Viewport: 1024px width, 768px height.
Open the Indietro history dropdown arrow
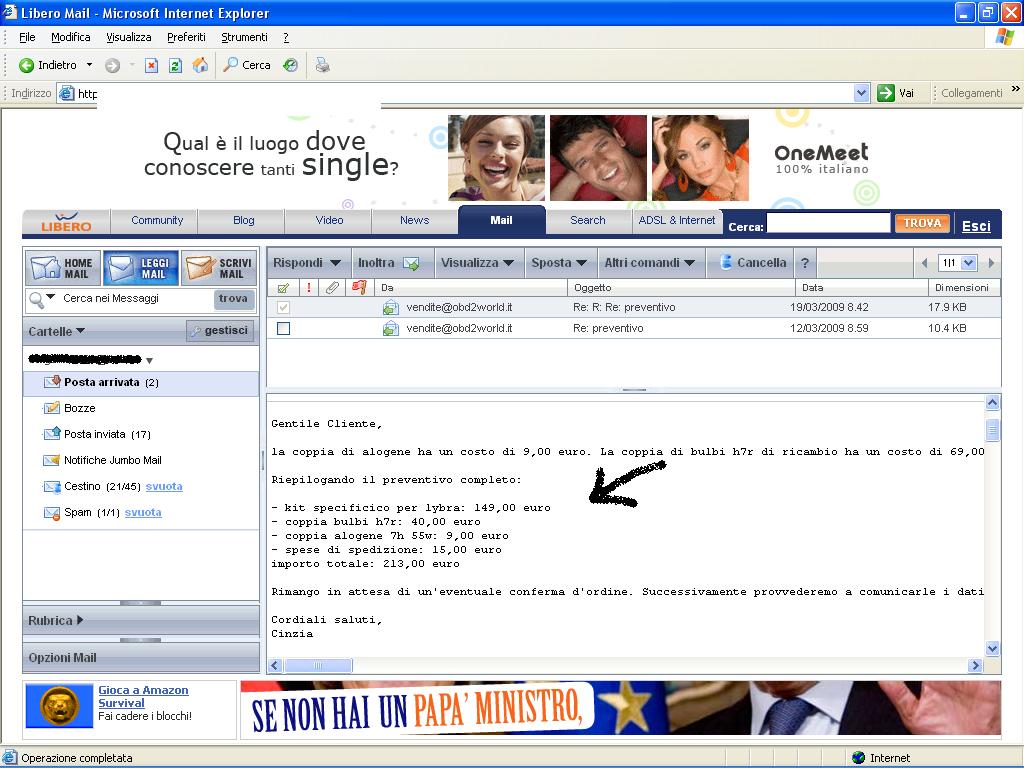pyautogui.click(x=89, y=65)
